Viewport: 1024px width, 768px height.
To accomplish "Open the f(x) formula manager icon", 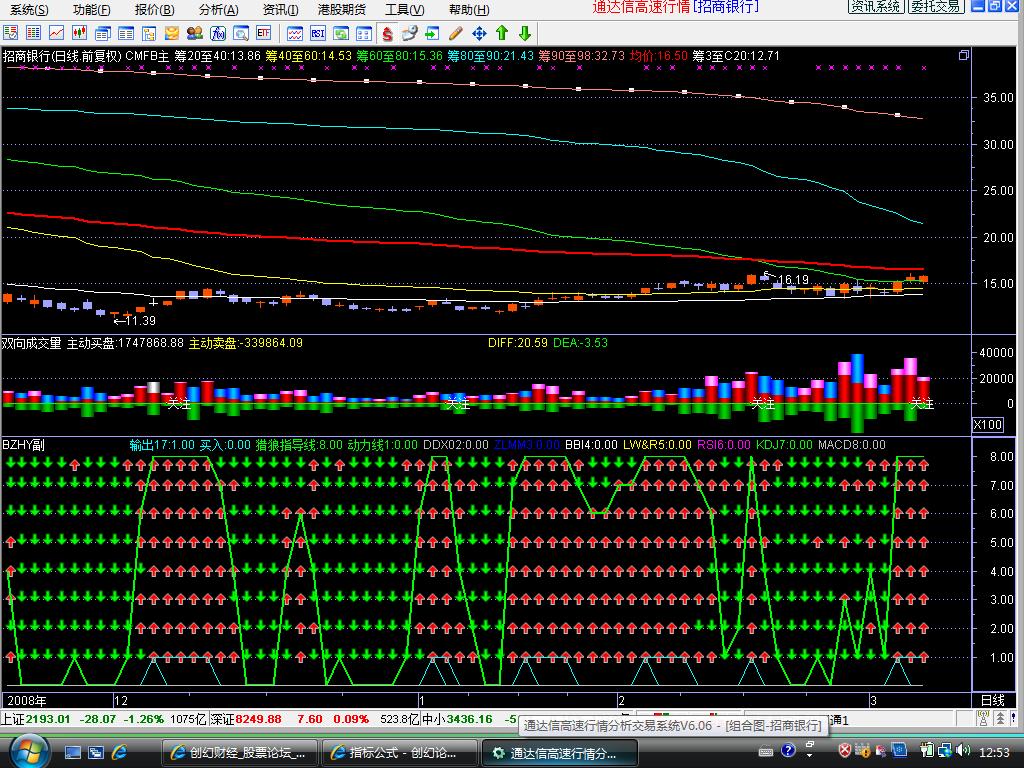I will pyautogui.click(x=217, y=33).
